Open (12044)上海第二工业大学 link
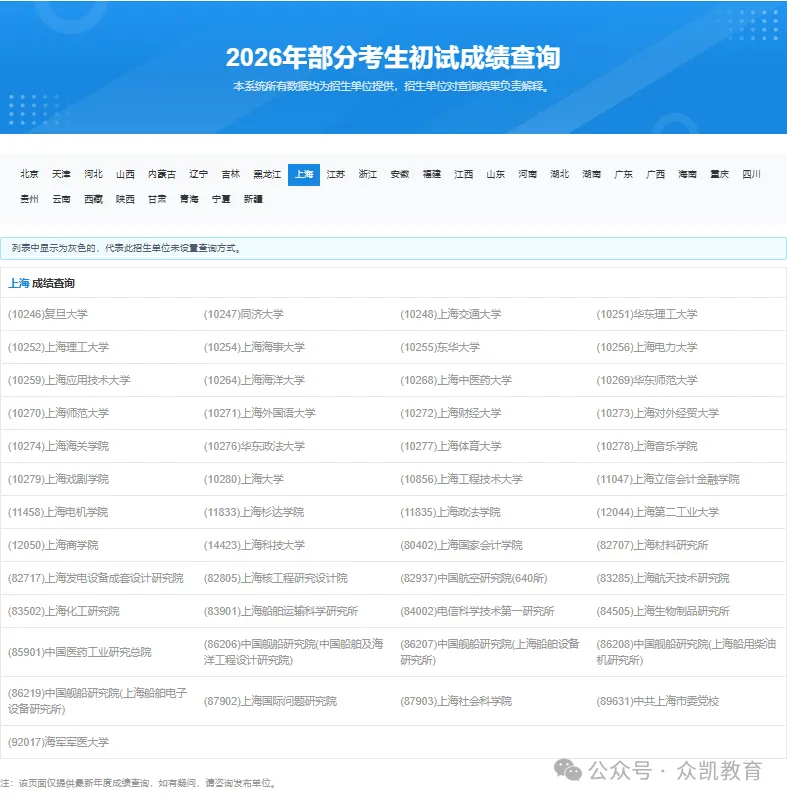The width and height of the screenshot is (787, 801). [658, 512]
